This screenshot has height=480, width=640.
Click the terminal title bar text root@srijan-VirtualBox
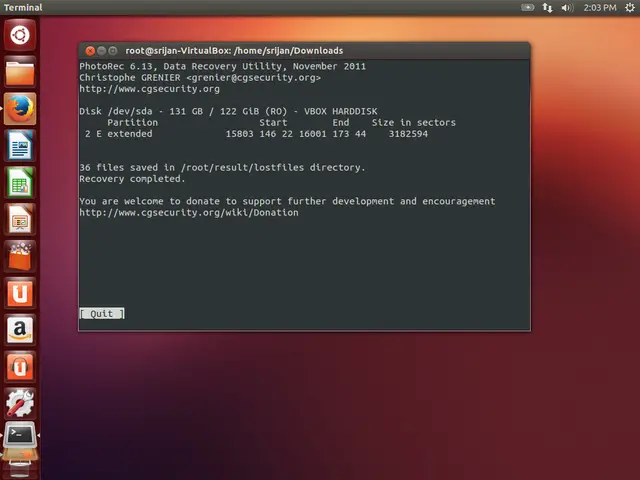click(234, 51)
